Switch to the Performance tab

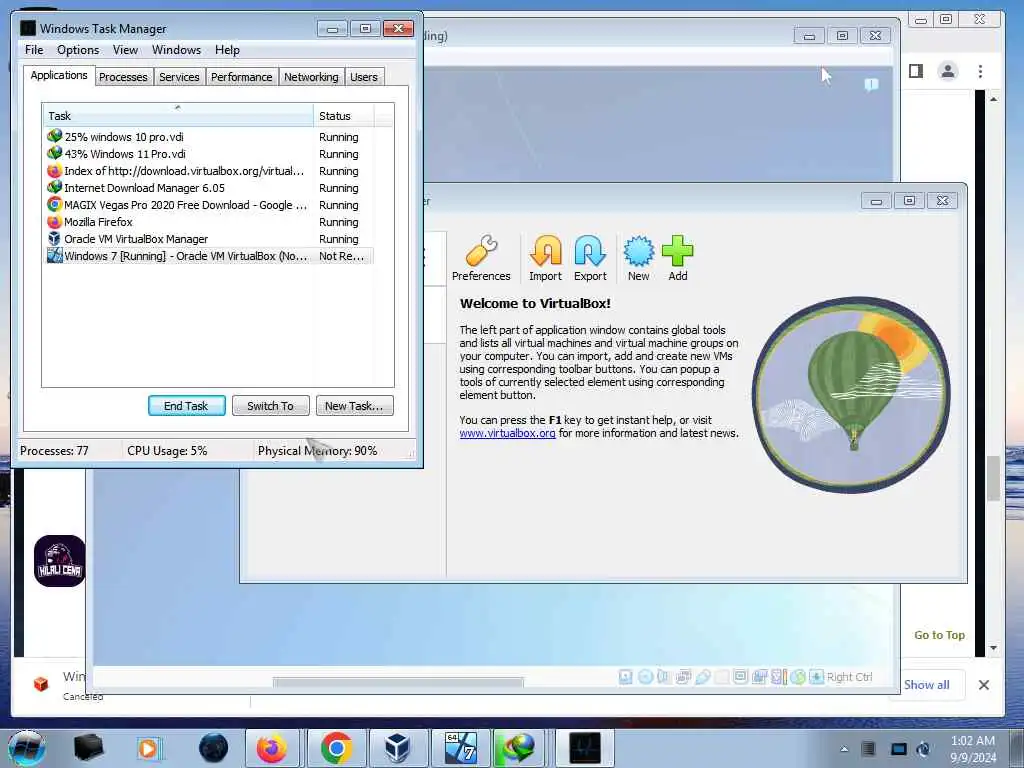point(242,77)
